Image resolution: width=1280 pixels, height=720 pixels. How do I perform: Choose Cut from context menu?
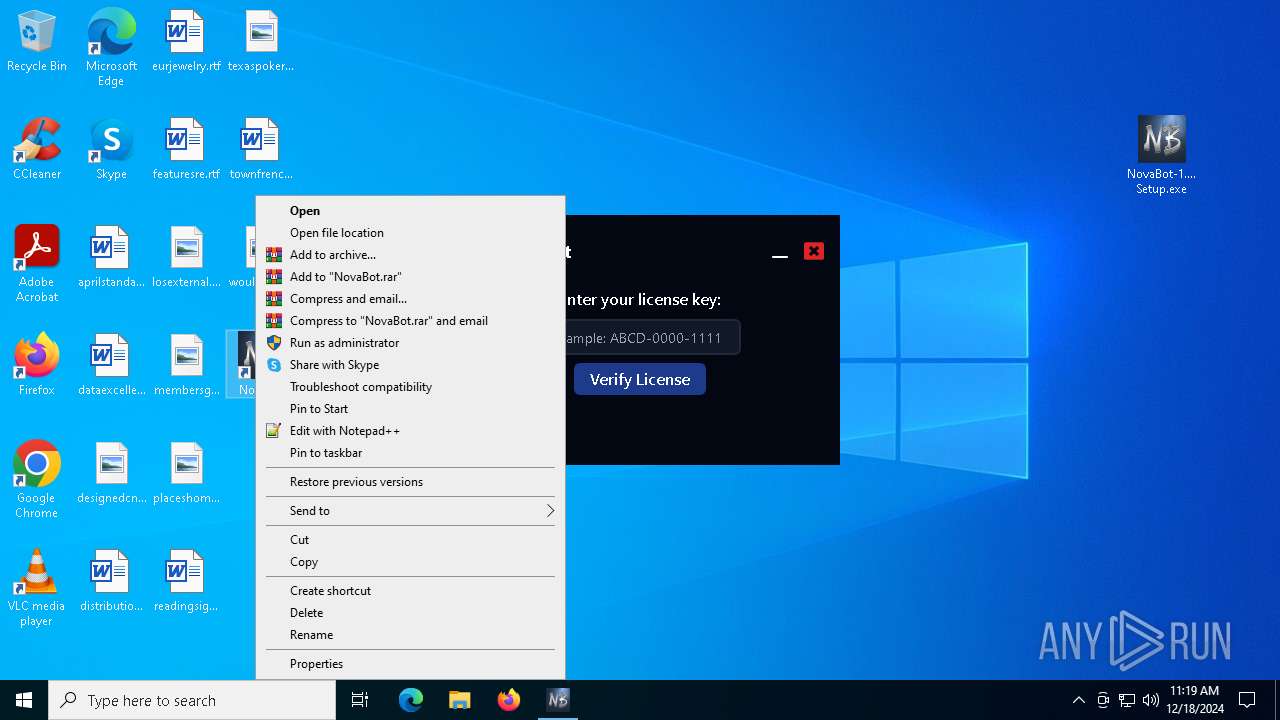tap(410, 540)
